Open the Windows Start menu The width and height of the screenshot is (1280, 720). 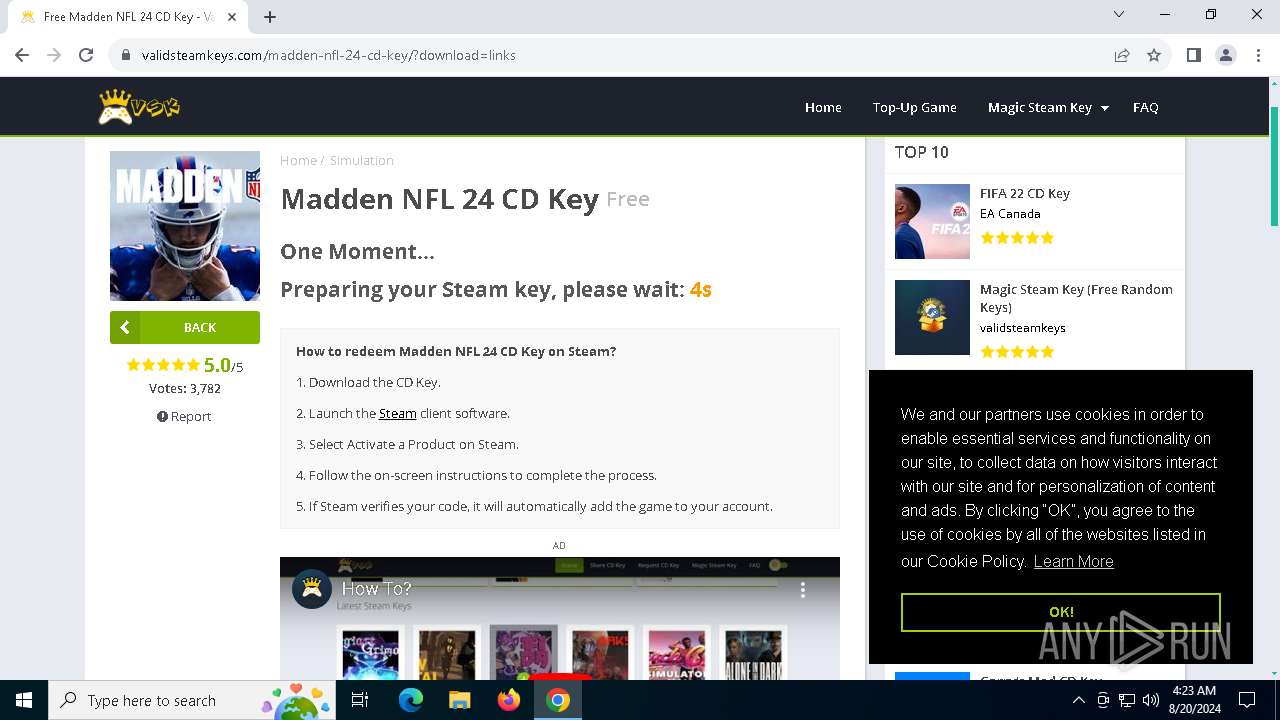(23, 700)
